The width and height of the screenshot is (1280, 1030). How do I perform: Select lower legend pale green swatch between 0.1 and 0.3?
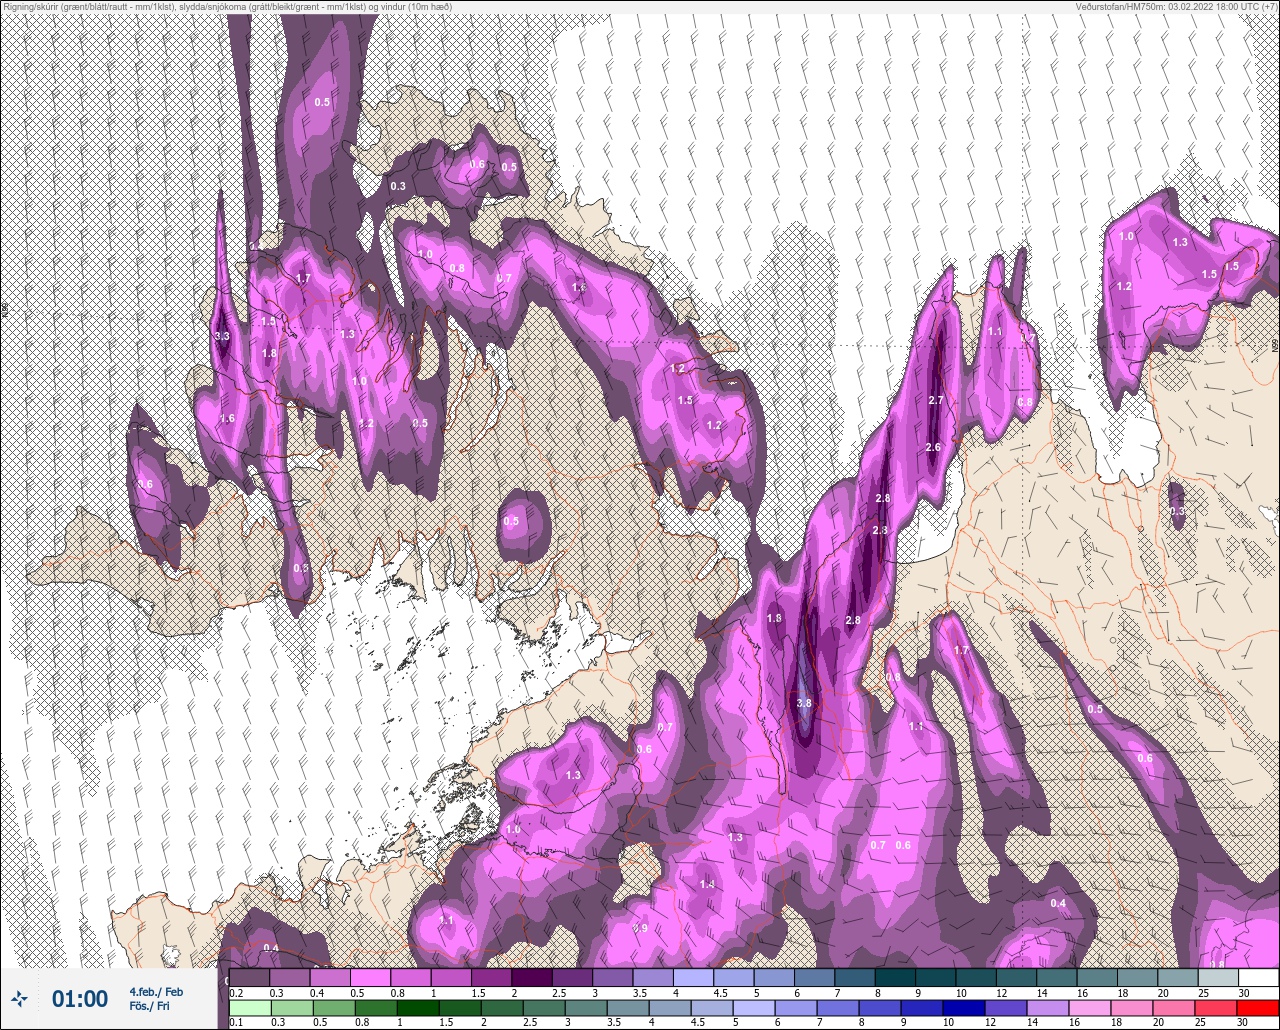[250, 1008]
